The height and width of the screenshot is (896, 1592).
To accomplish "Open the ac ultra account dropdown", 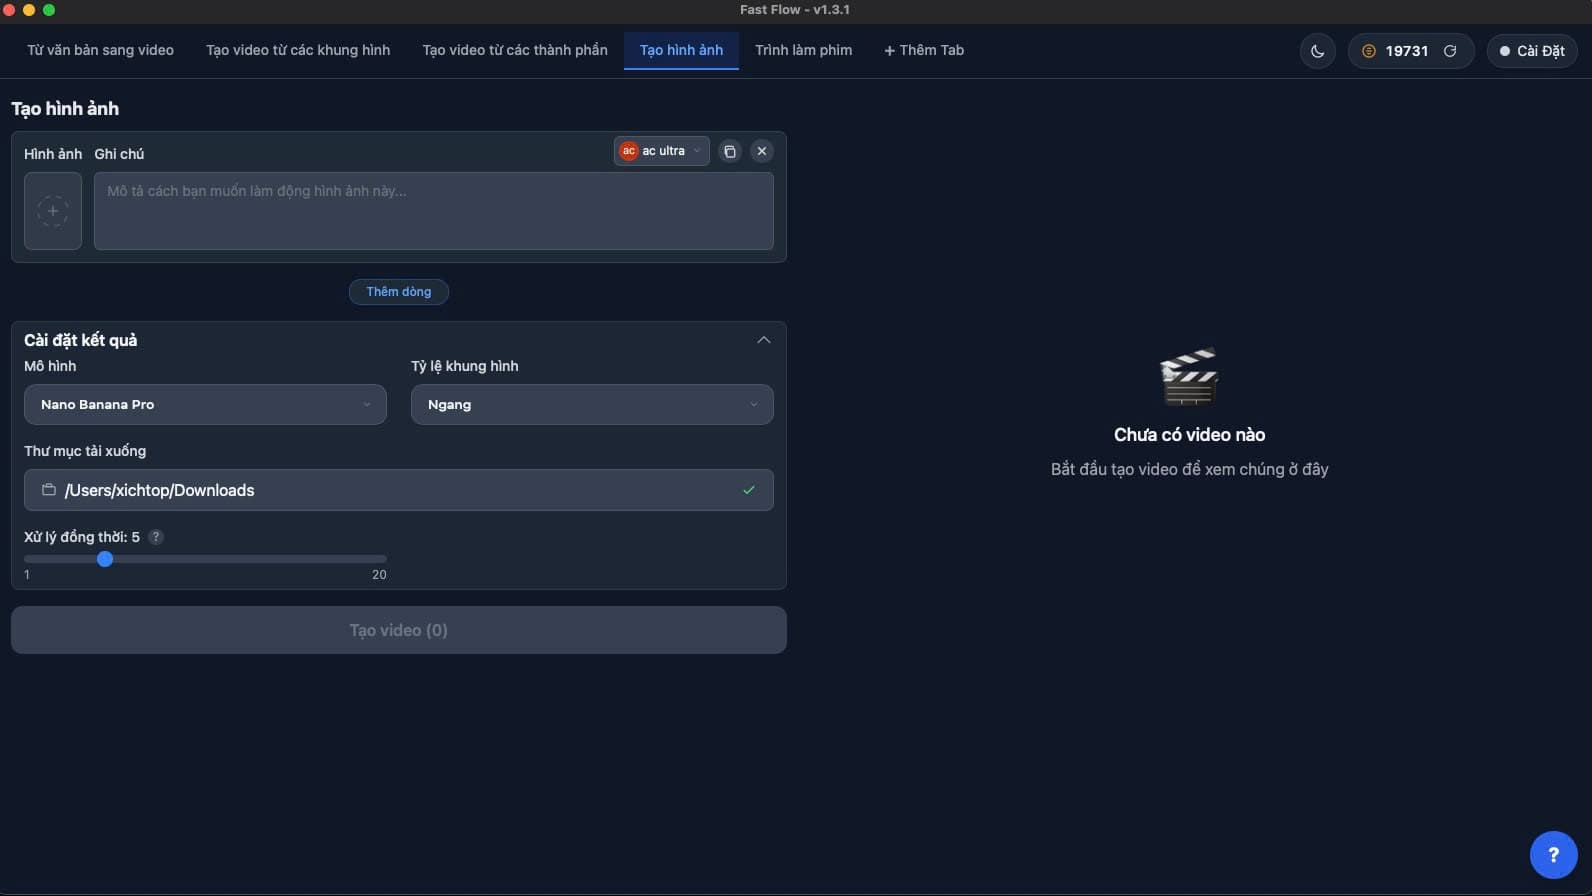I will [x=661, y=151].
